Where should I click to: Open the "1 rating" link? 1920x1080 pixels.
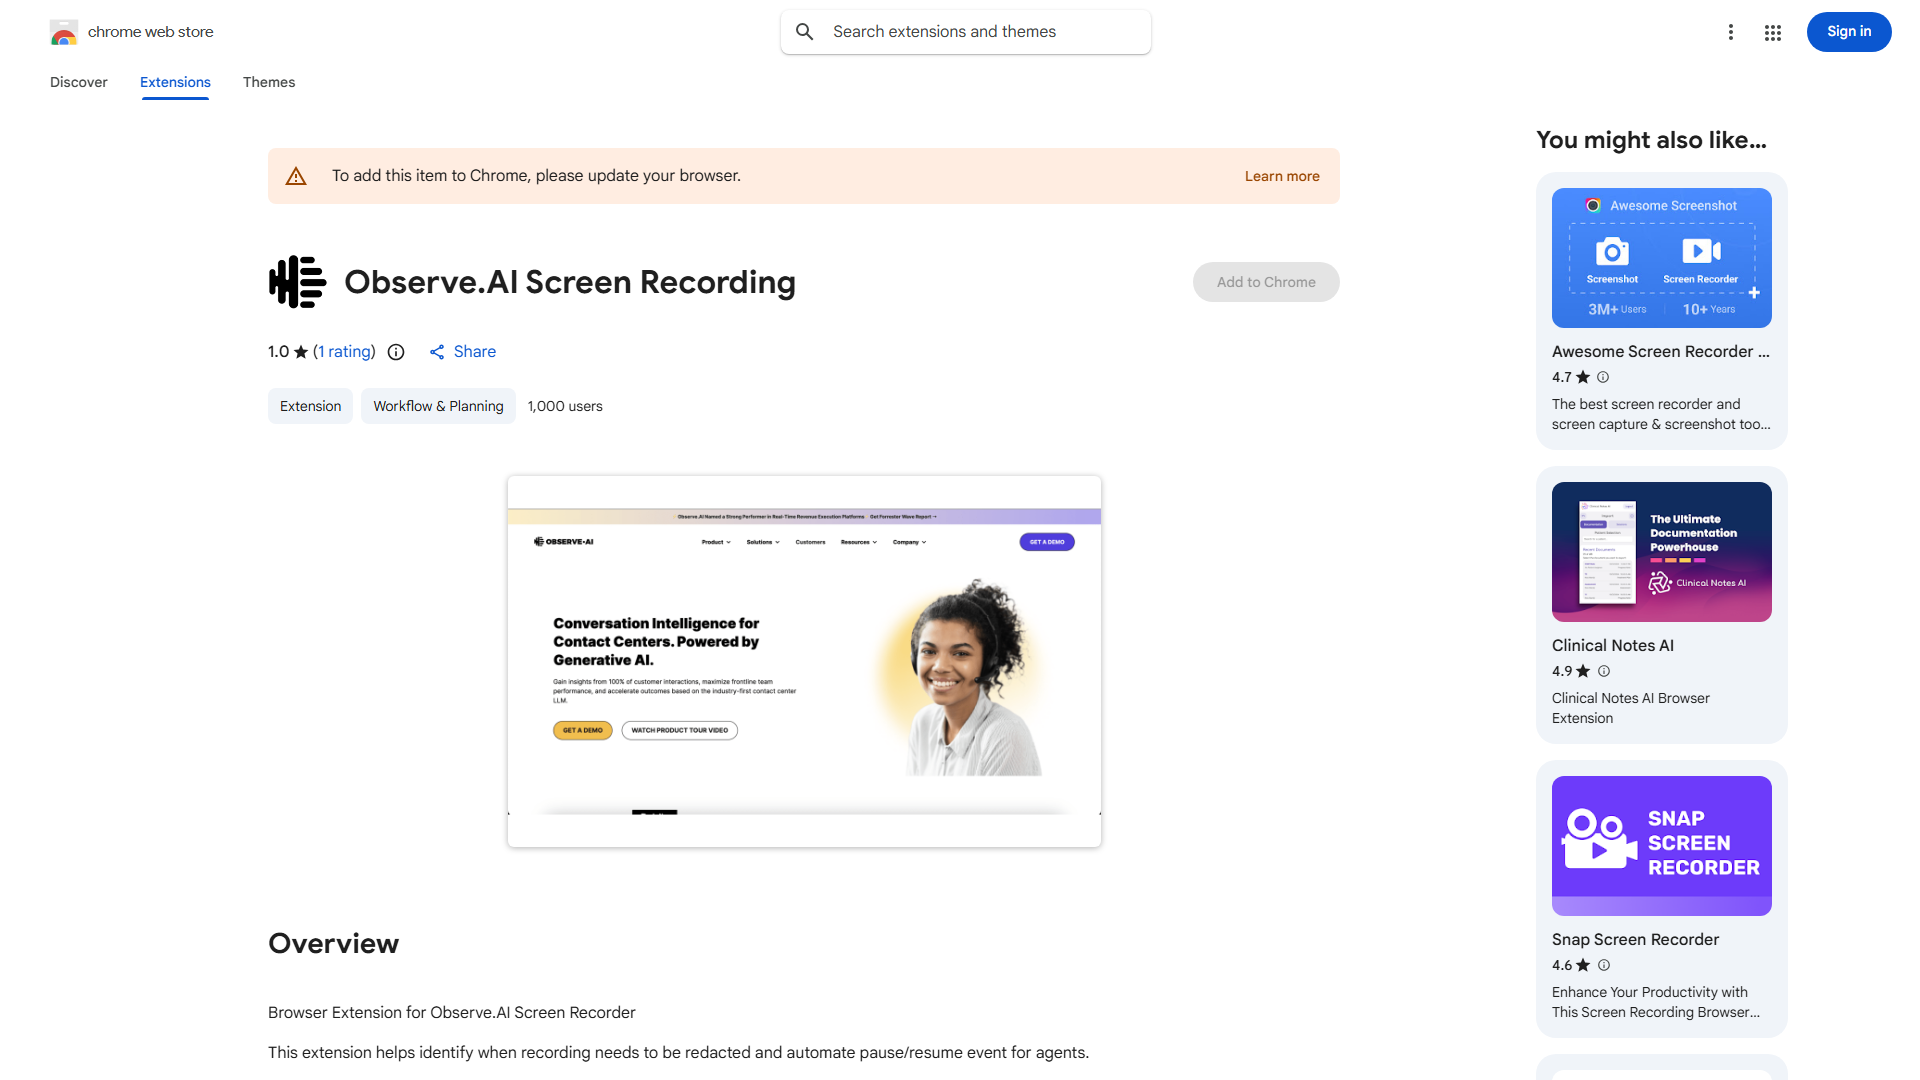pyautogui.click(x=343, y=352)
